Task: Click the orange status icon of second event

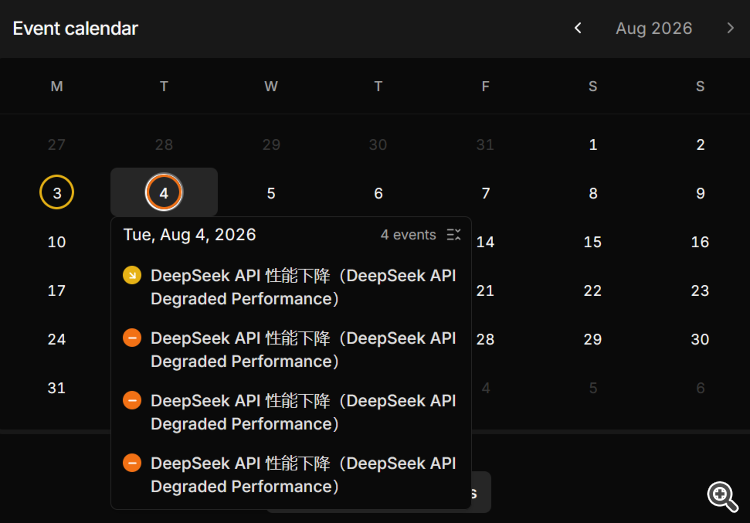Action: [x=132, y=338]
